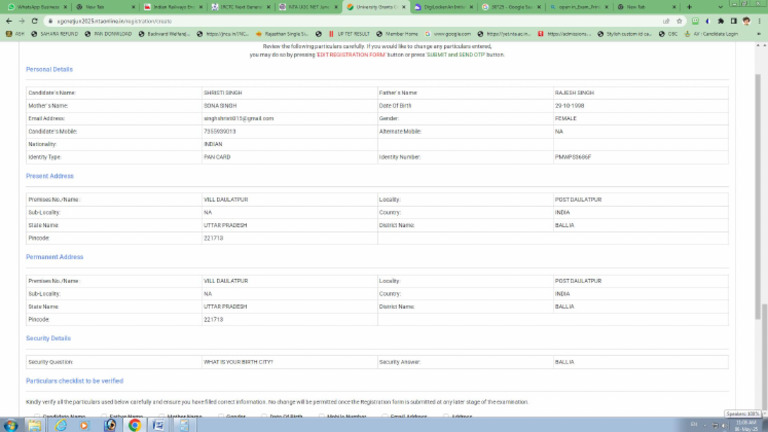Tick the Father Name checkbox
The width and height of the screenshot is (768, 432).
coord(104,416)
